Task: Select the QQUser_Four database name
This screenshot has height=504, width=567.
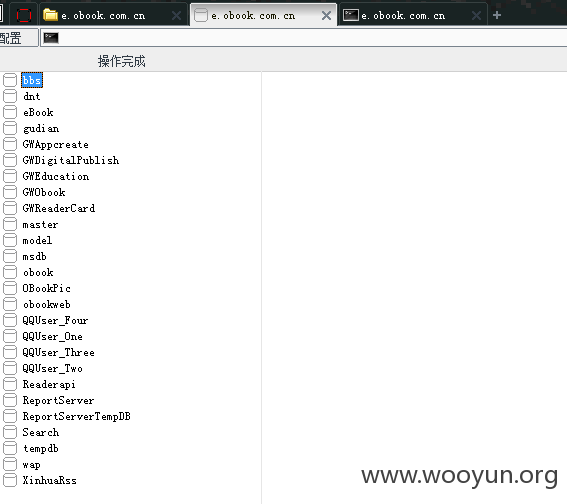Action: 55,320
